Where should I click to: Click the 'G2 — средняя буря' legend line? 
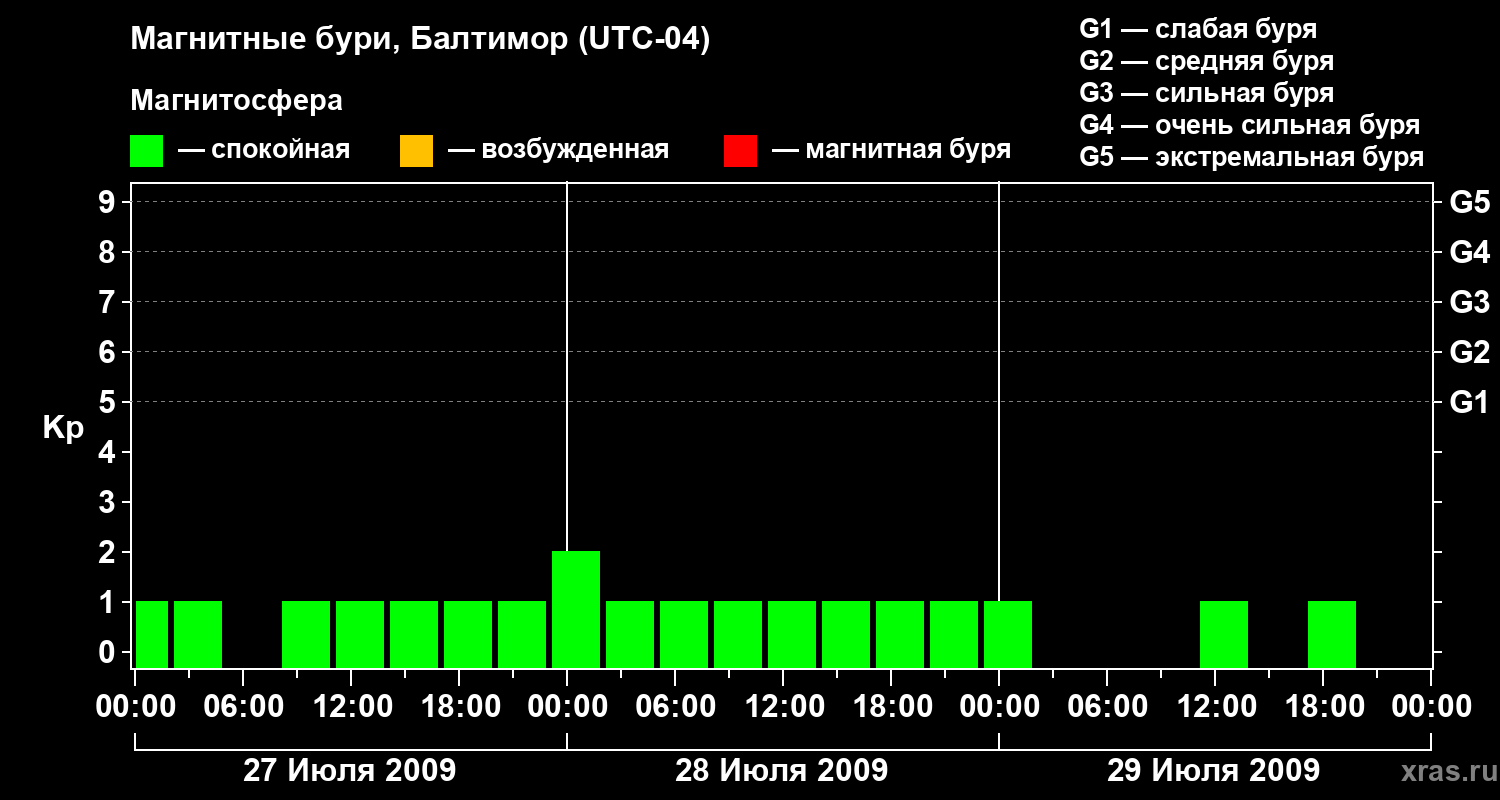(x=1206, y=61)
